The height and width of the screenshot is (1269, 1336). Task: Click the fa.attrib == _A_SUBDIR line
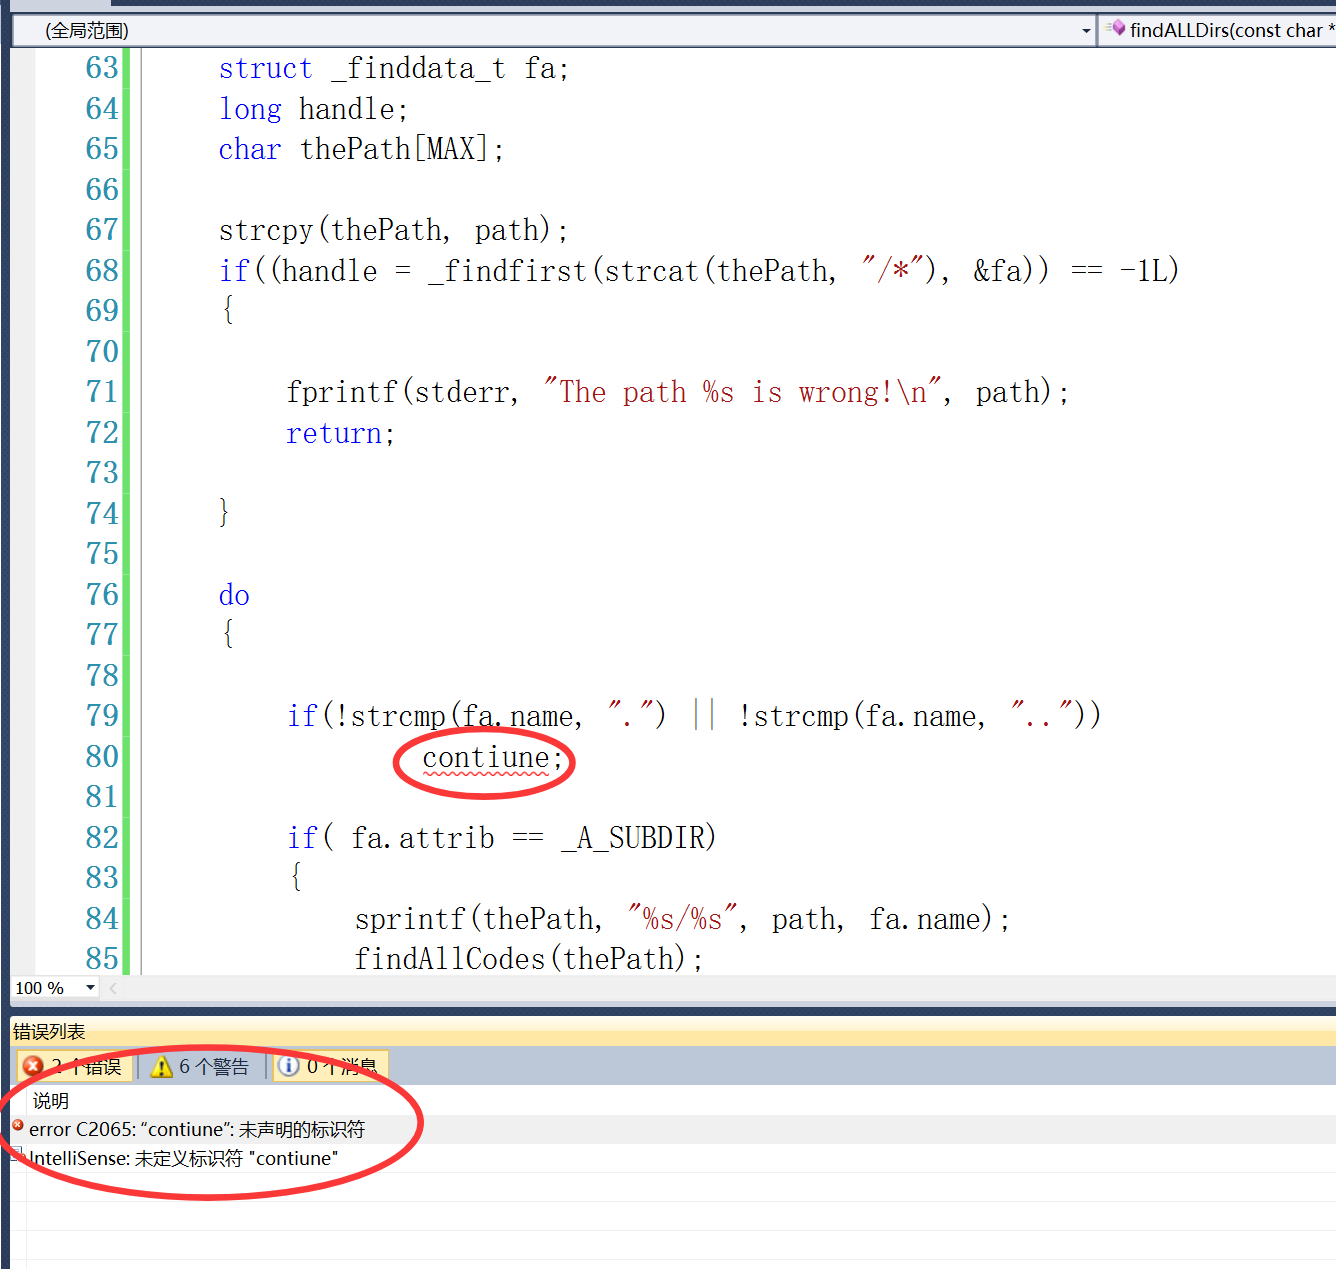[x=502, y=837]
